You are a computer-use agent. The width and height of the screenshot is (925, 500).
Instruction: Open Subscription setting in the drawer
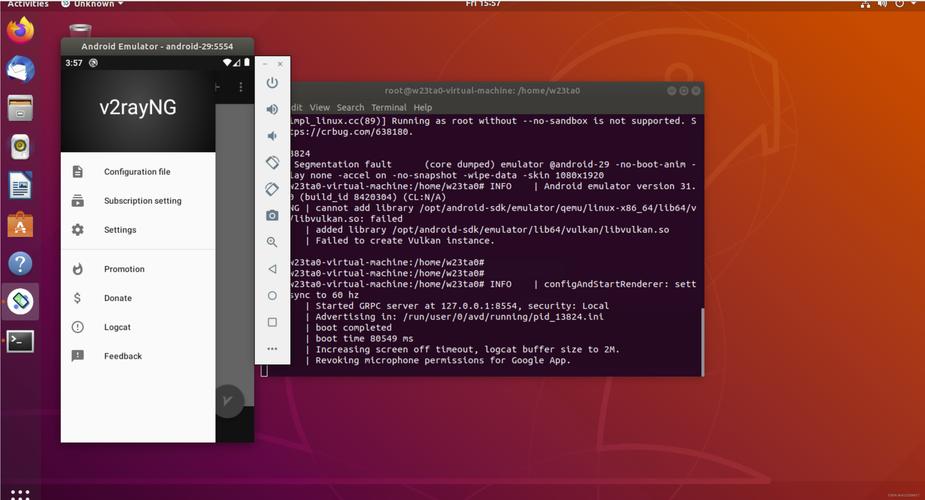click(142, 201)
